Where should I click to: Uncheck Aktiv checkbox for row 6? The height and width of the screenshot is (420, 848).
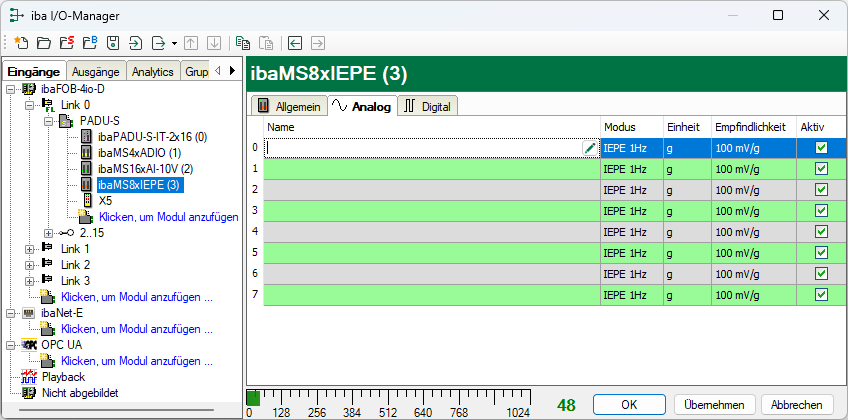pyautogui.click(x=822, y=274)
